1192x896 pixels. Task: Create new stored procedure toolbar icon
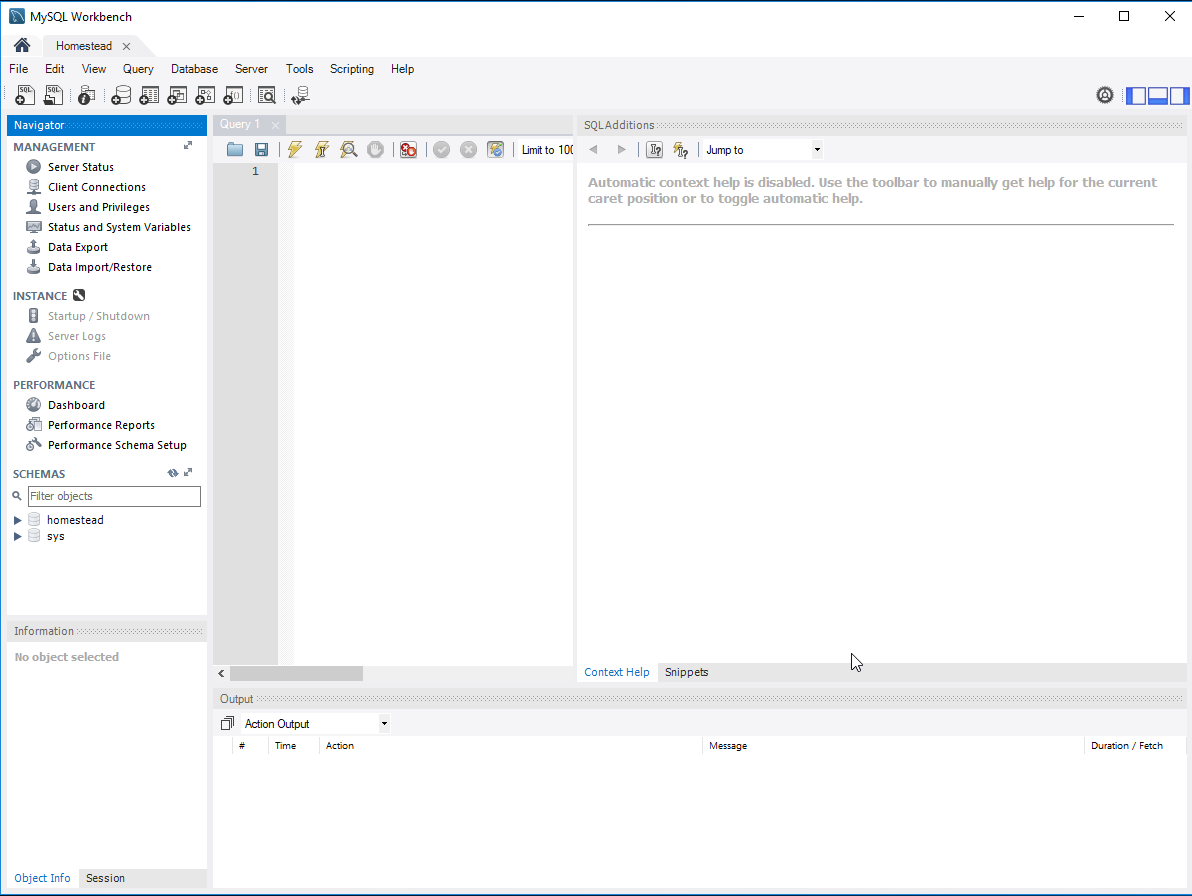point(205,95)
